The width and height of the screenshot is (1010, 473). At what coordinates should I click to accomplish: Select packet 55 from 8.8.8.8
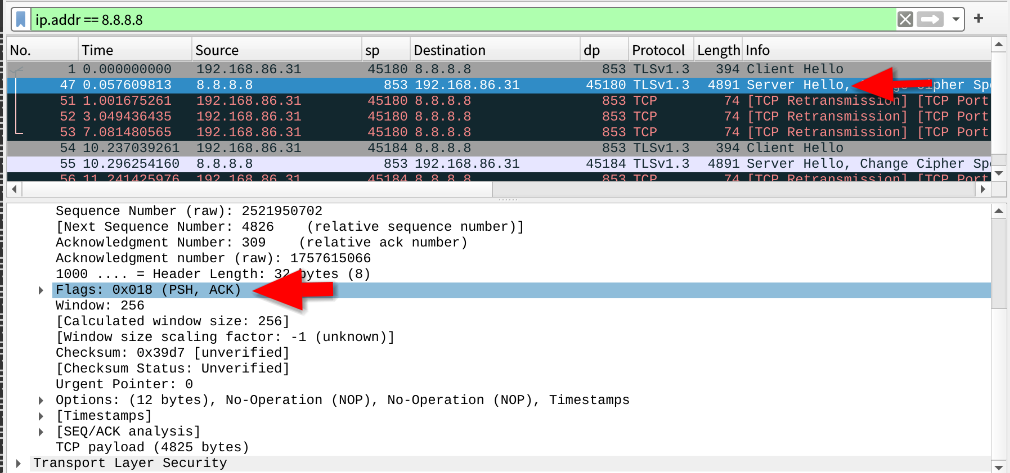499,164
